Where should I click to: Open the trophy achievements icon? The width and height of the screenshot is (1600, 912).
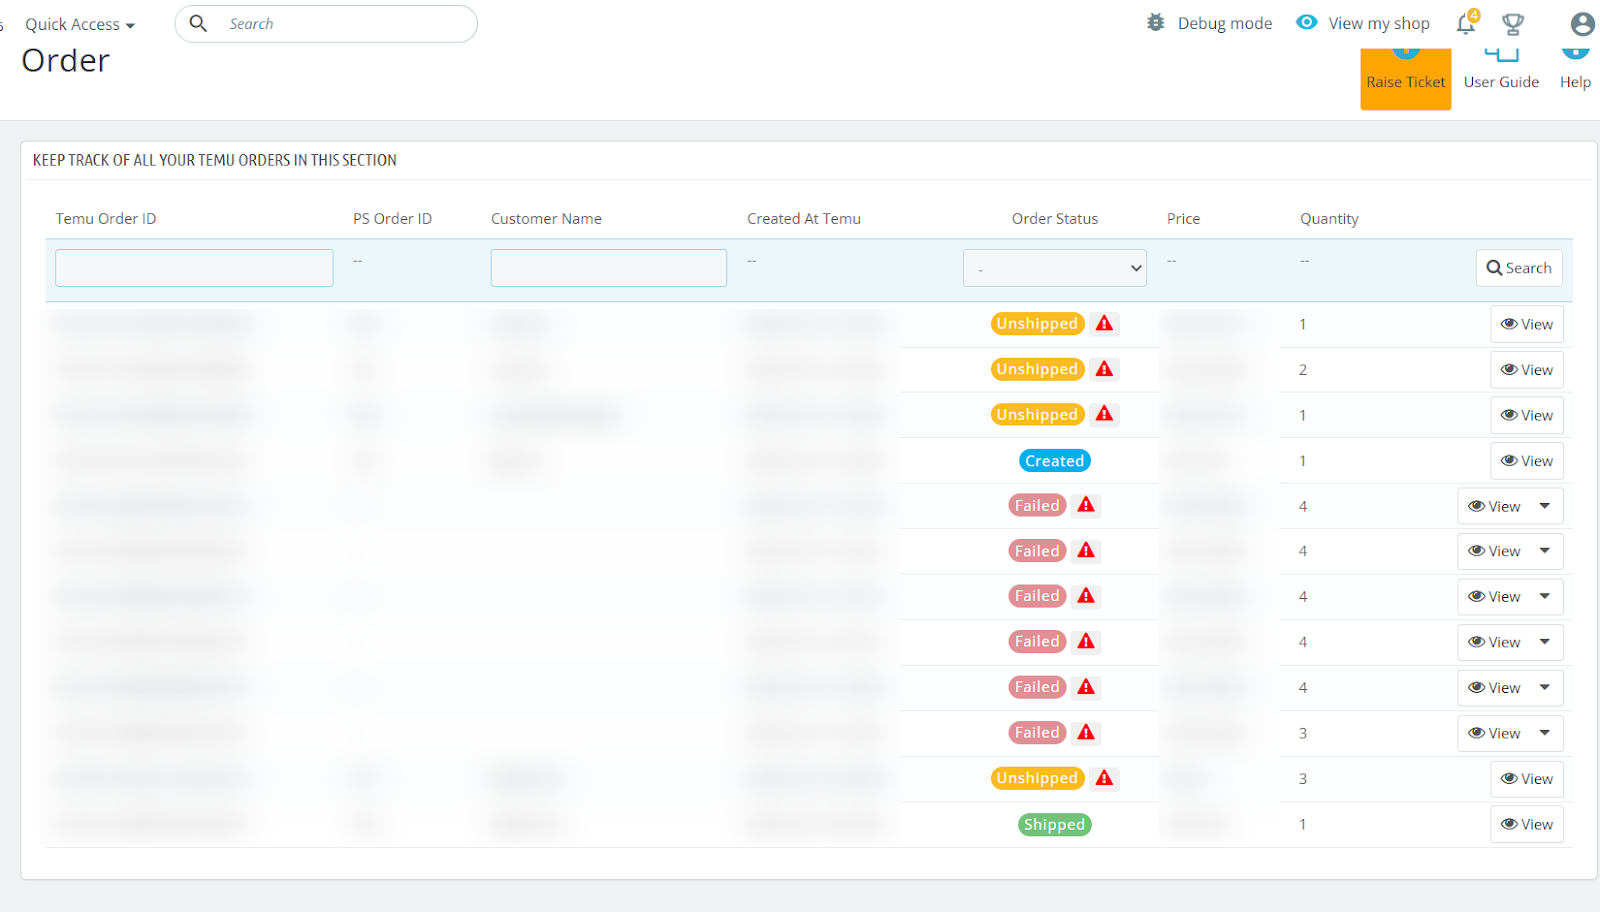tap(1513, 24)
